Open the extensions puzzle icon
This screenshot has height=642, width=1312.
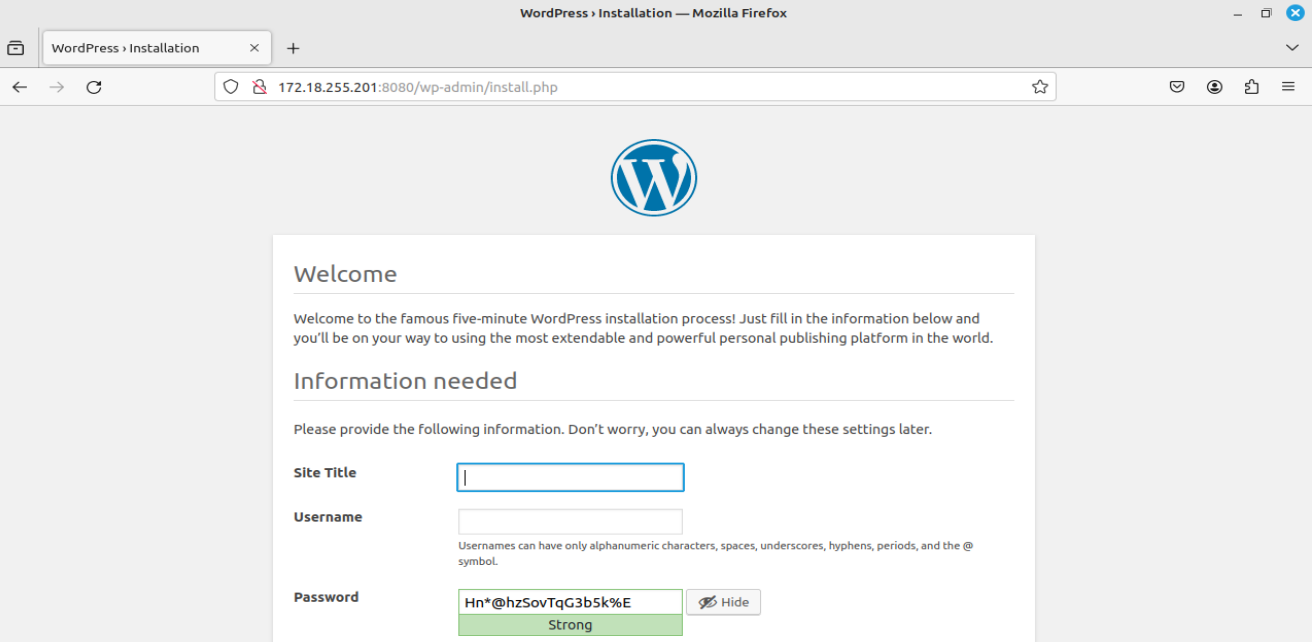(1252, 87)
